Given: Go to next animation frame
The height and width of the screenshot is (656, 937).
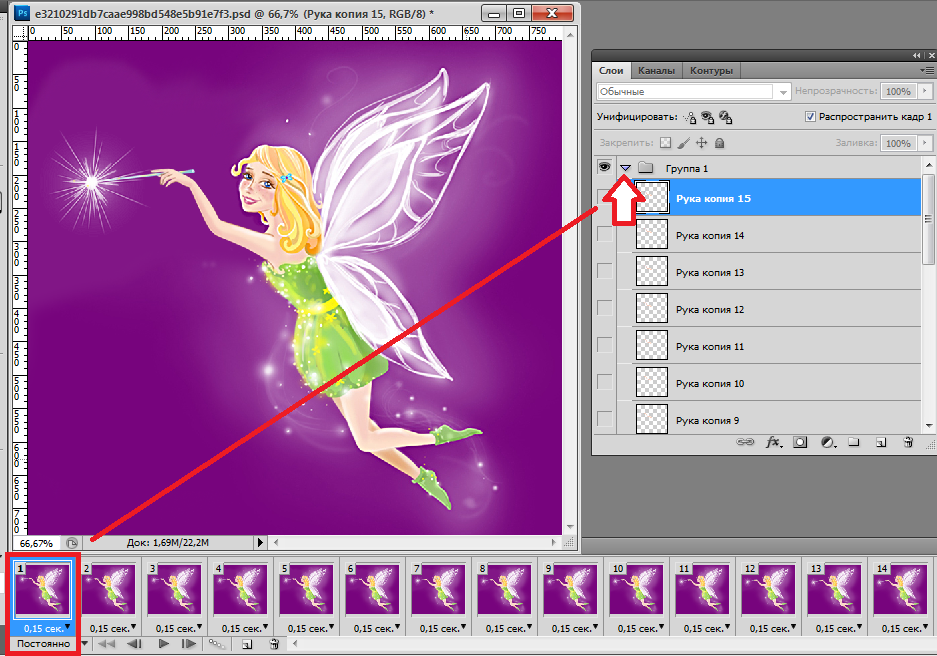Looking at the screenshot, I should 189,643.
